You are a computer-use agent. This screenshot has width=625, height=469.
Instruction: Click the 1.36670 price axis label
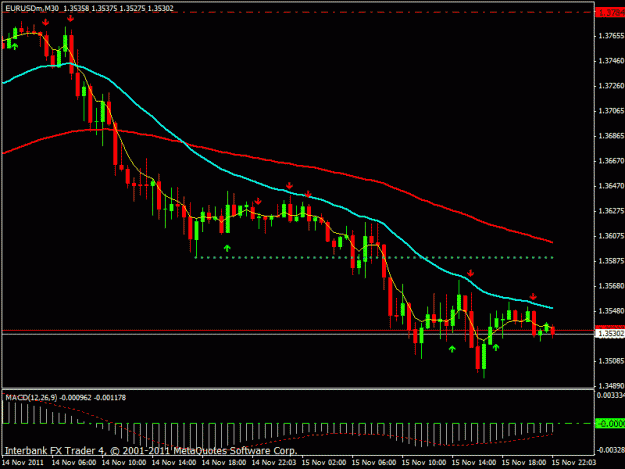pyautogui.click(x=611, y=161)
